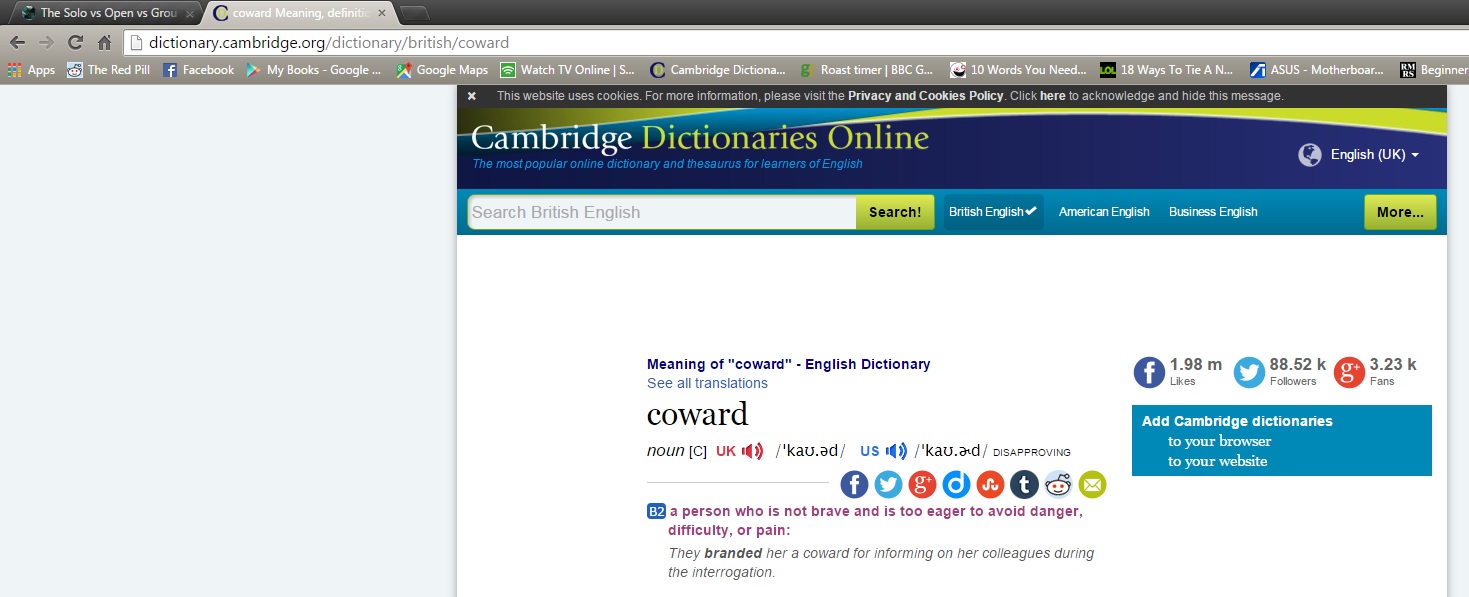Open the Privacy and Cookies Policy link
The width and height of the screenshot is (1469, 597).
tap(925, 96)
